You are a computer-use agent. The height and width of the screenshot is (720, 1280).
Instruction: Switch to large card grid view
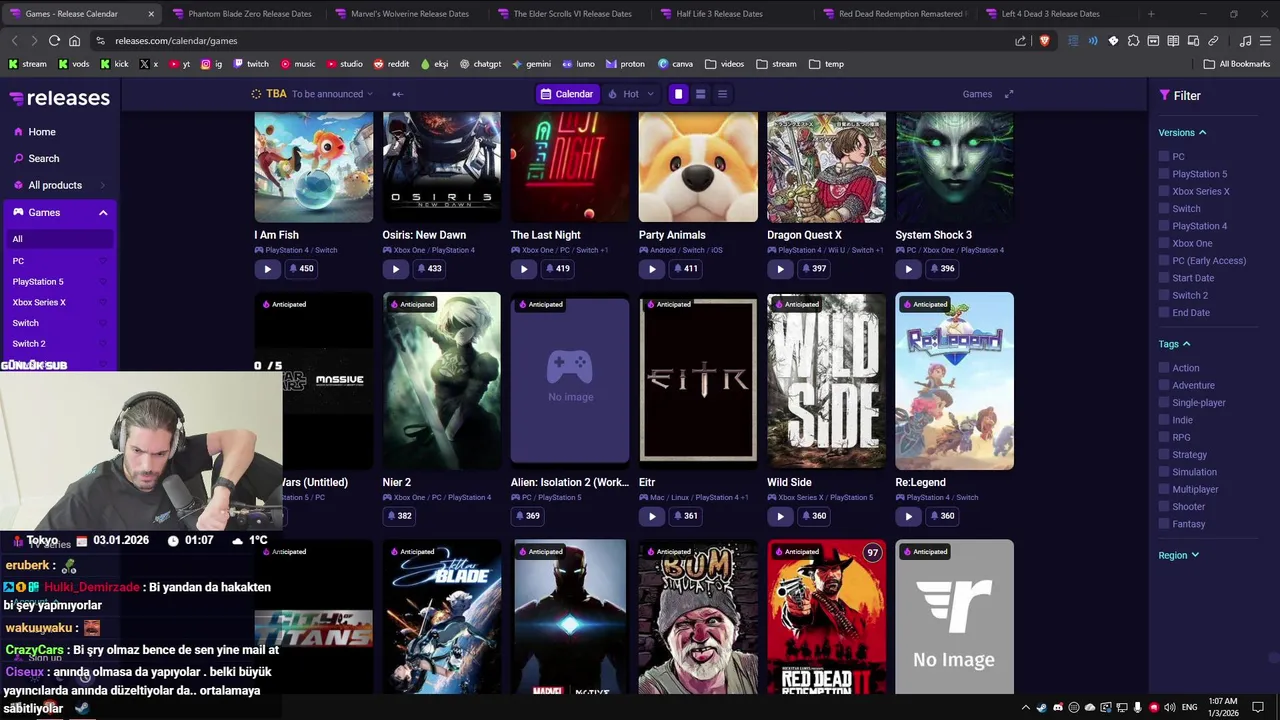click(x=678, y=94)
